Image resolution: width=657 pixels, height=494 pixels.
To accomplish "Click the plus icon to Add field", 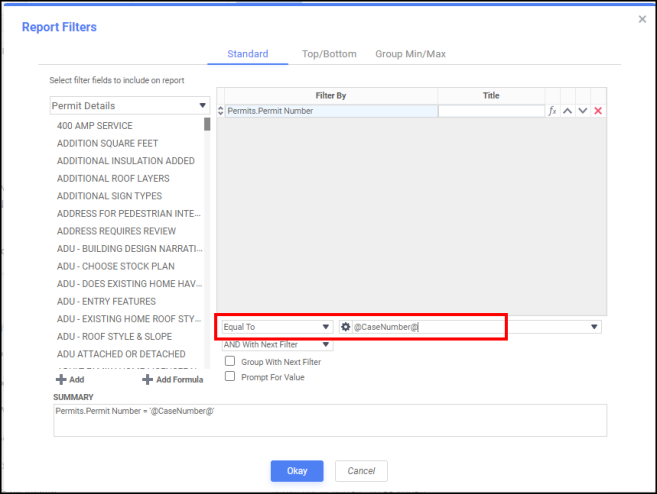I will click(61, 380).
